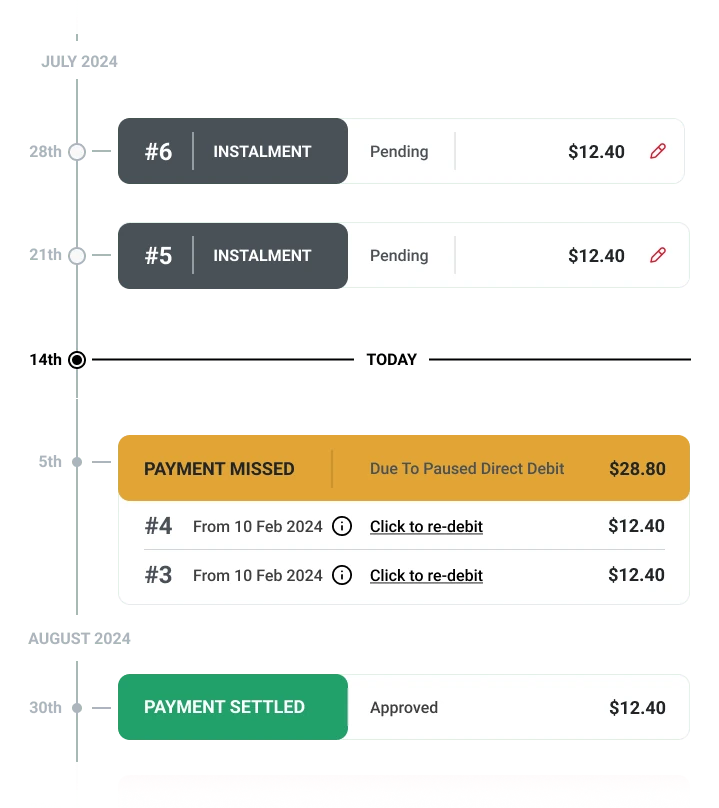Click the Pending status on instalment #6
719x808 pixels.
click(x=399, y=151)
